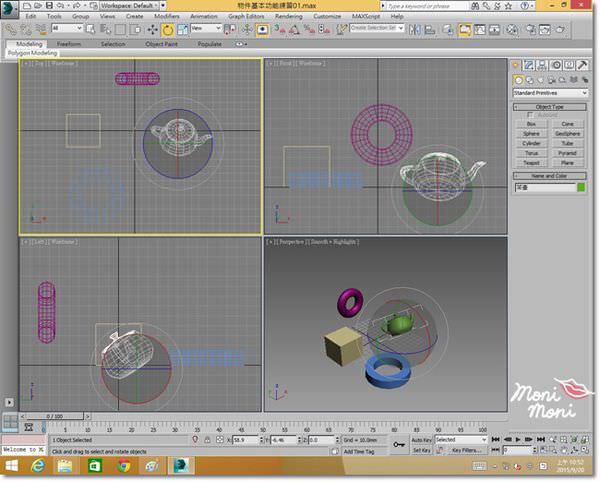Toggle Set Key mode
600x482 pixels.
click(422, 450)
